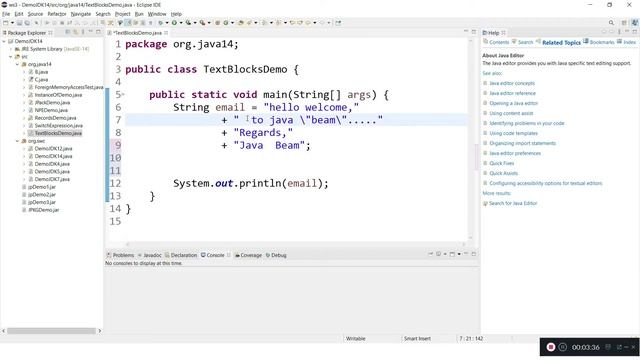
Task: Minimize the editor area
Action: click(x=466, y=31)
